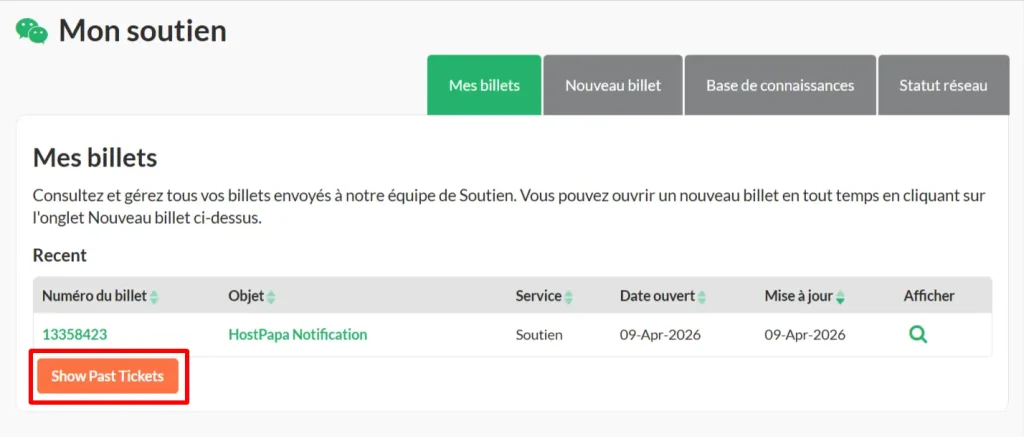The image size is (1024, 437).
Task: Click the magnifier icon to view ticket
Action: [x=917, y=335]
